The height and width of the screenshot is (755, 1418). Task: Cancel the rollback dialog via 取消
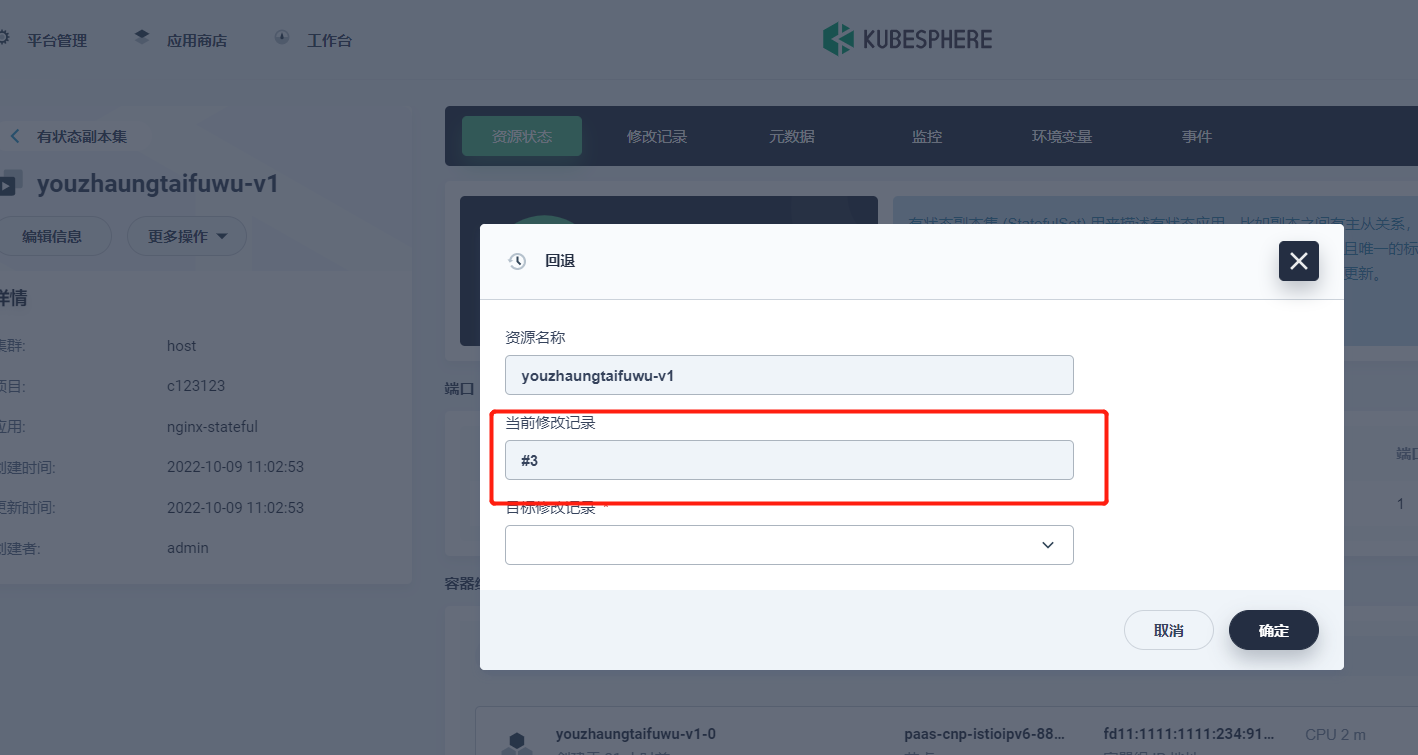tap(1168, 630)
